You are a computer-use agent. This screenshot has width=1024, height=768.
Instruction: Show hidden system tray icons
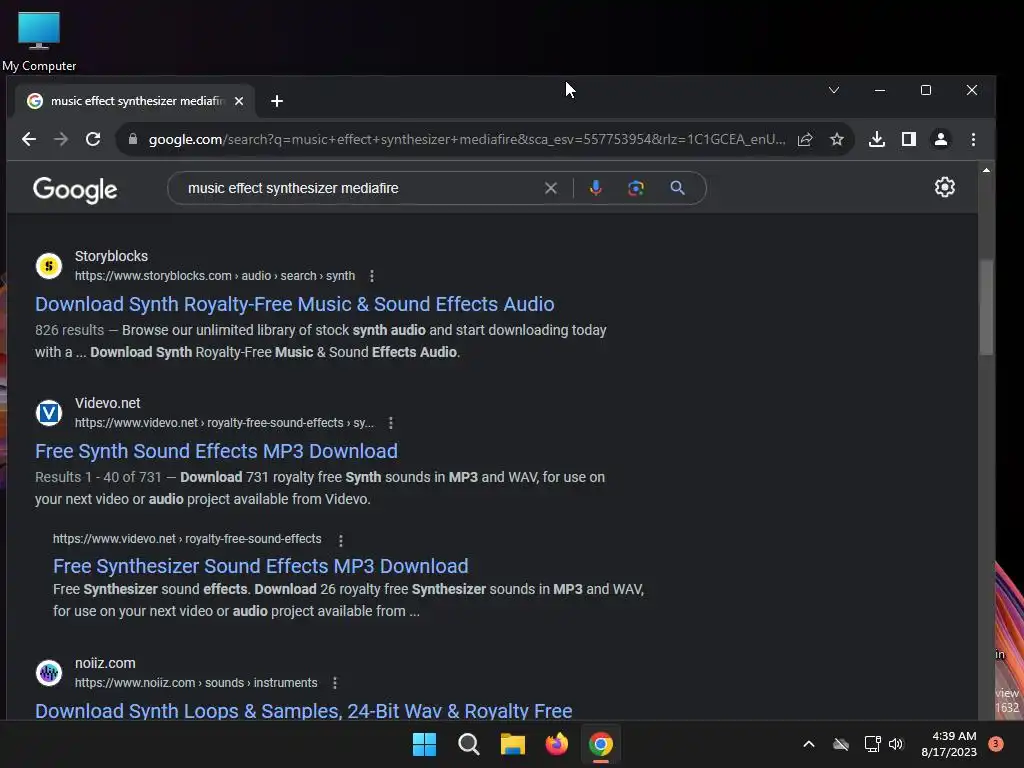[x=808, y=744]
